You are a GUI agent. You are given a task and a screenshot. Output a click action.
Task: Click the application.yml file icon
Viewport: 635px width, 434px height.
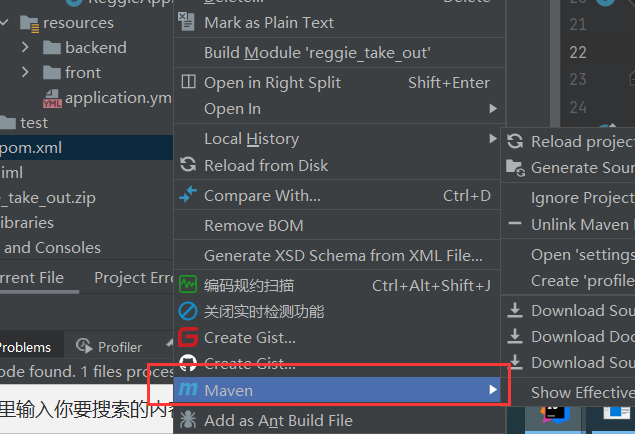click(x=52, y=98)
